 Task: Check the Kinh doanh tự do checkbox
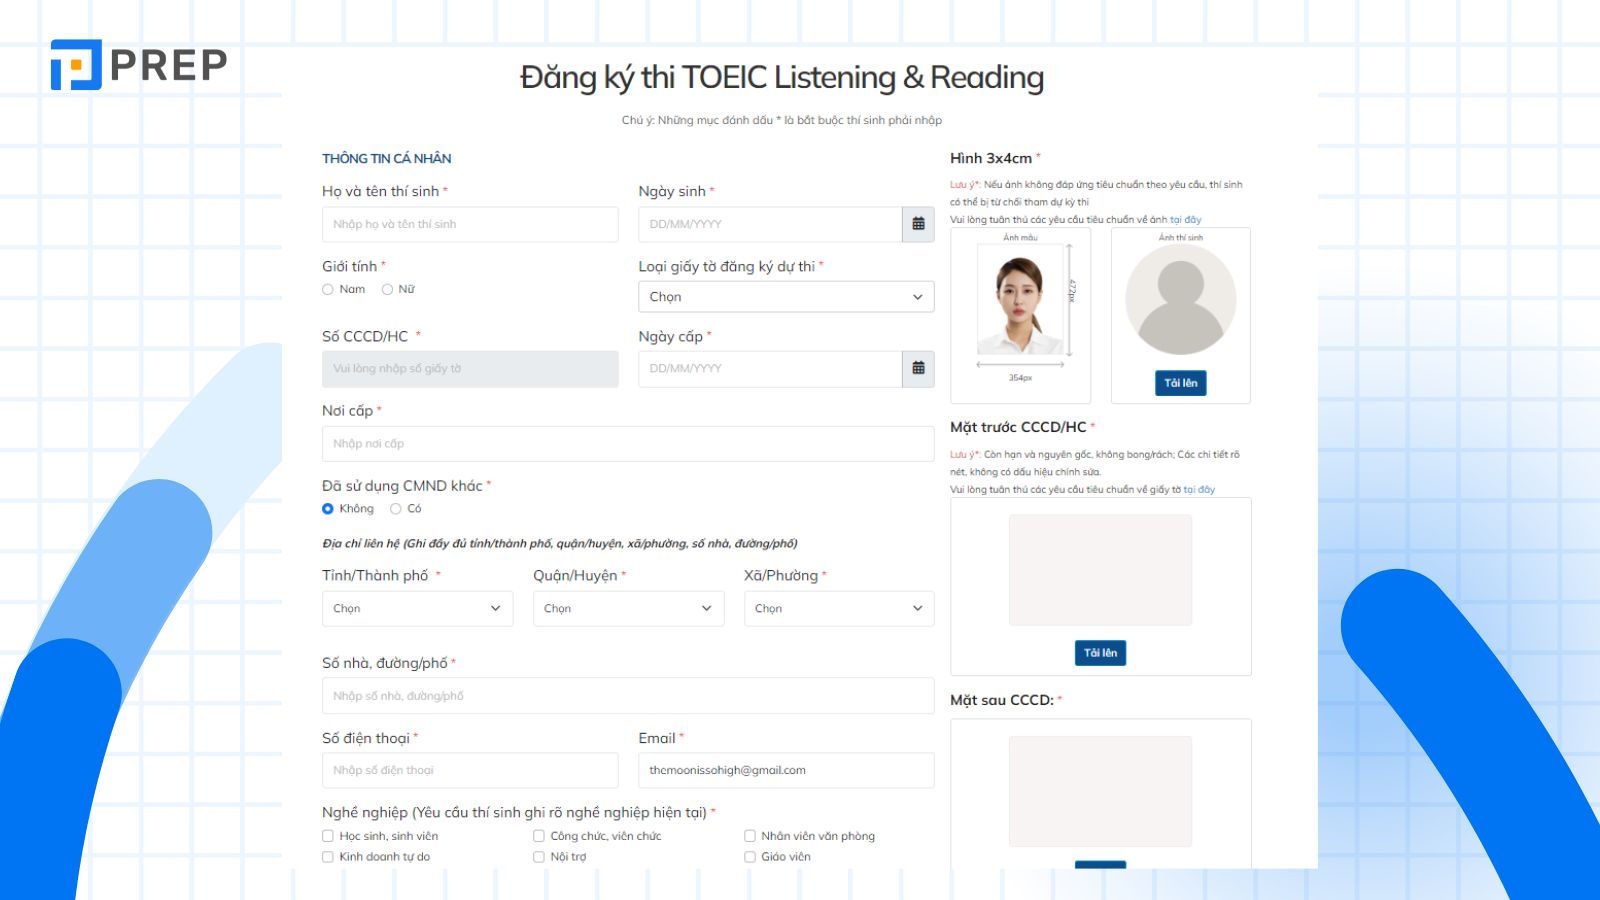pos(328,857)
